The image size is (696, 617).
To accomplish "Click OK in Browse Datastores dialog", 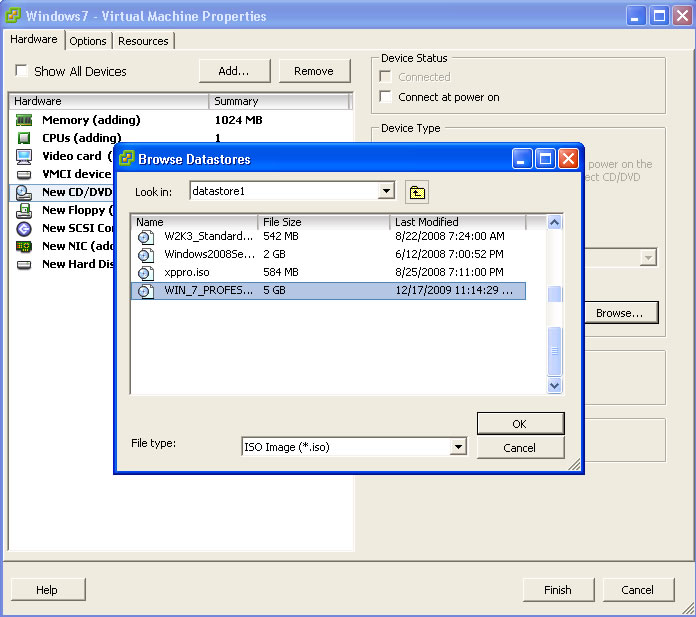I will [520, 424].
